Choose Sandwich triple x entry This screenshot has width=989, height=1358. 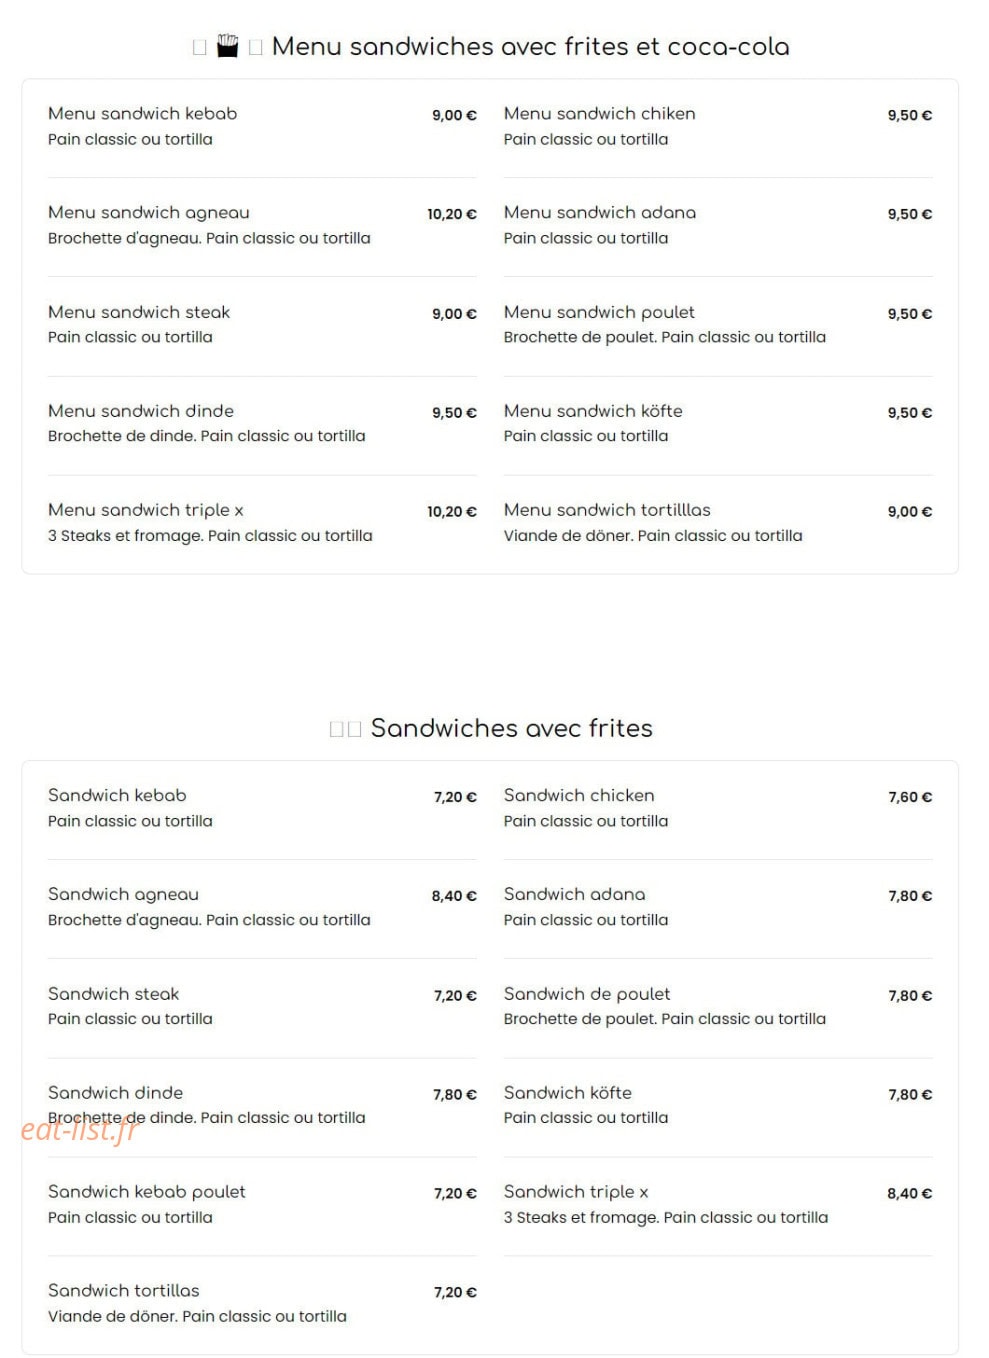[x=718, y=1205]
